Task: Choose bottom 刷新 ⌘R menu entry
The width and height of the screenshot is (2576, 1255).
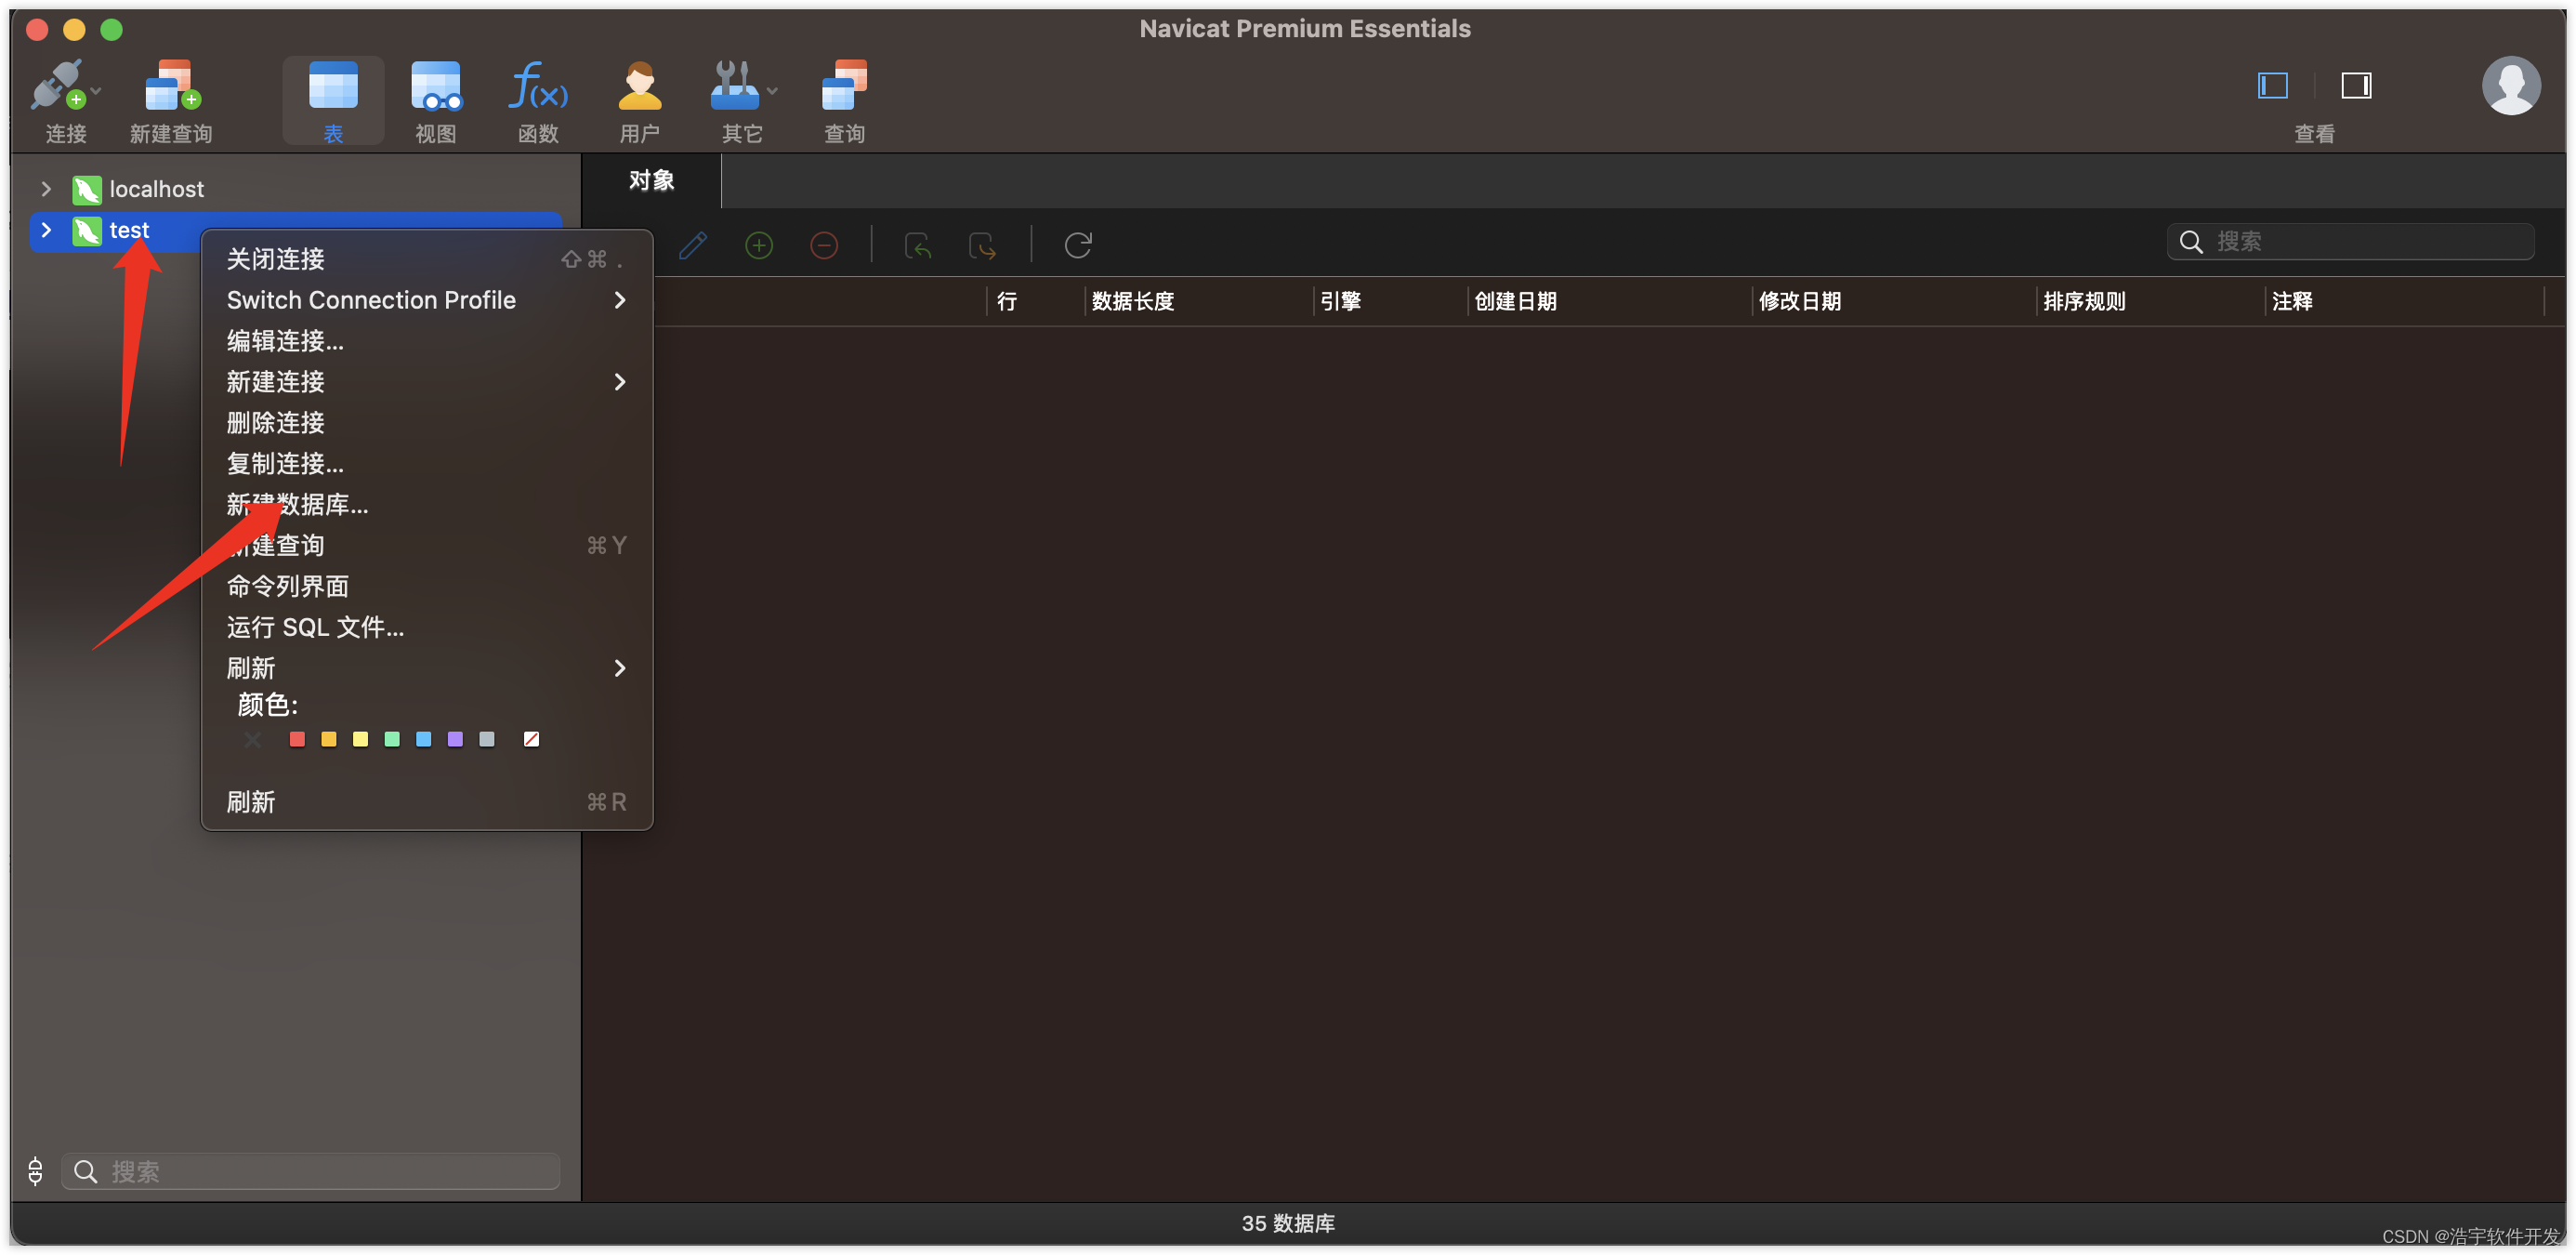Action: tap(427, 802)
